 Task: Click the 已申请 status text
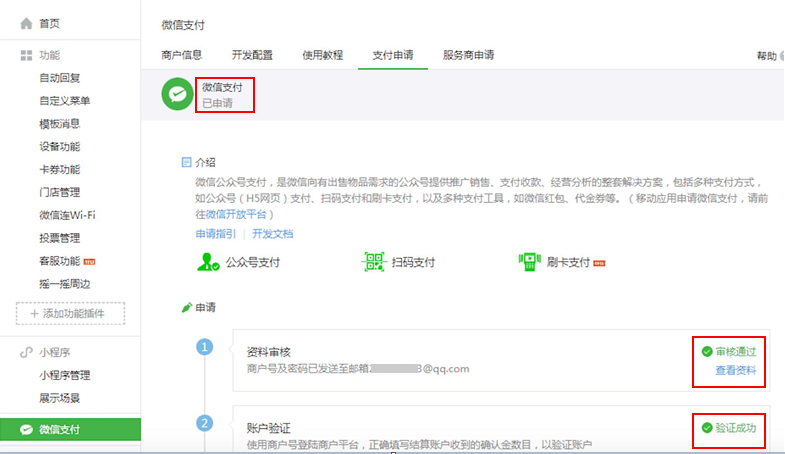coord(217,104)
